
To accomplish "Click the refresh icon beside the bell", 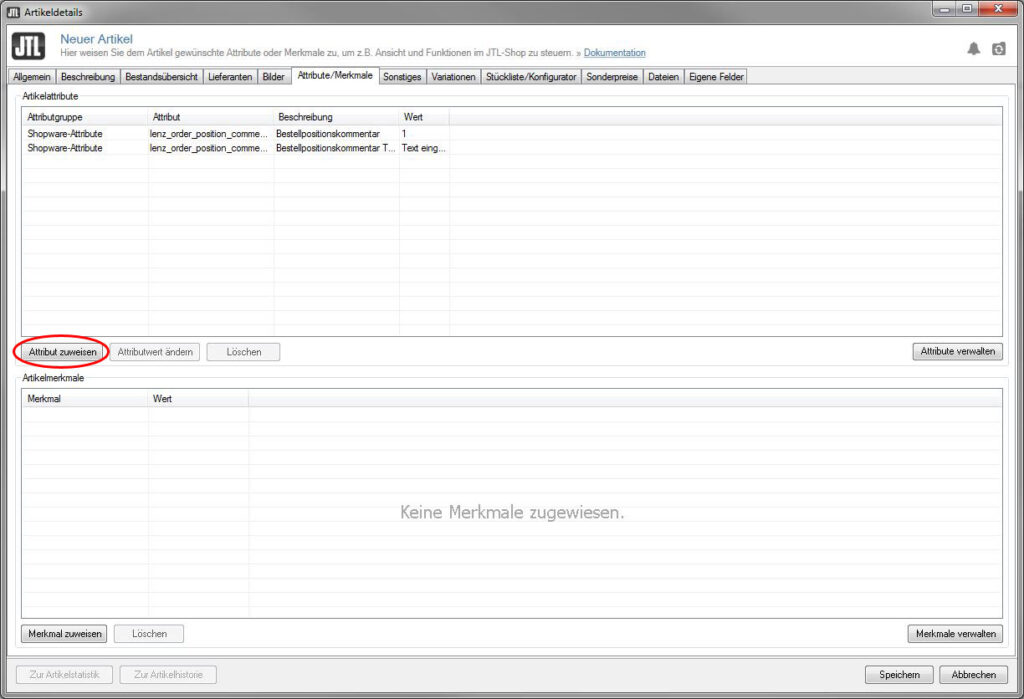I will [998, 48].
